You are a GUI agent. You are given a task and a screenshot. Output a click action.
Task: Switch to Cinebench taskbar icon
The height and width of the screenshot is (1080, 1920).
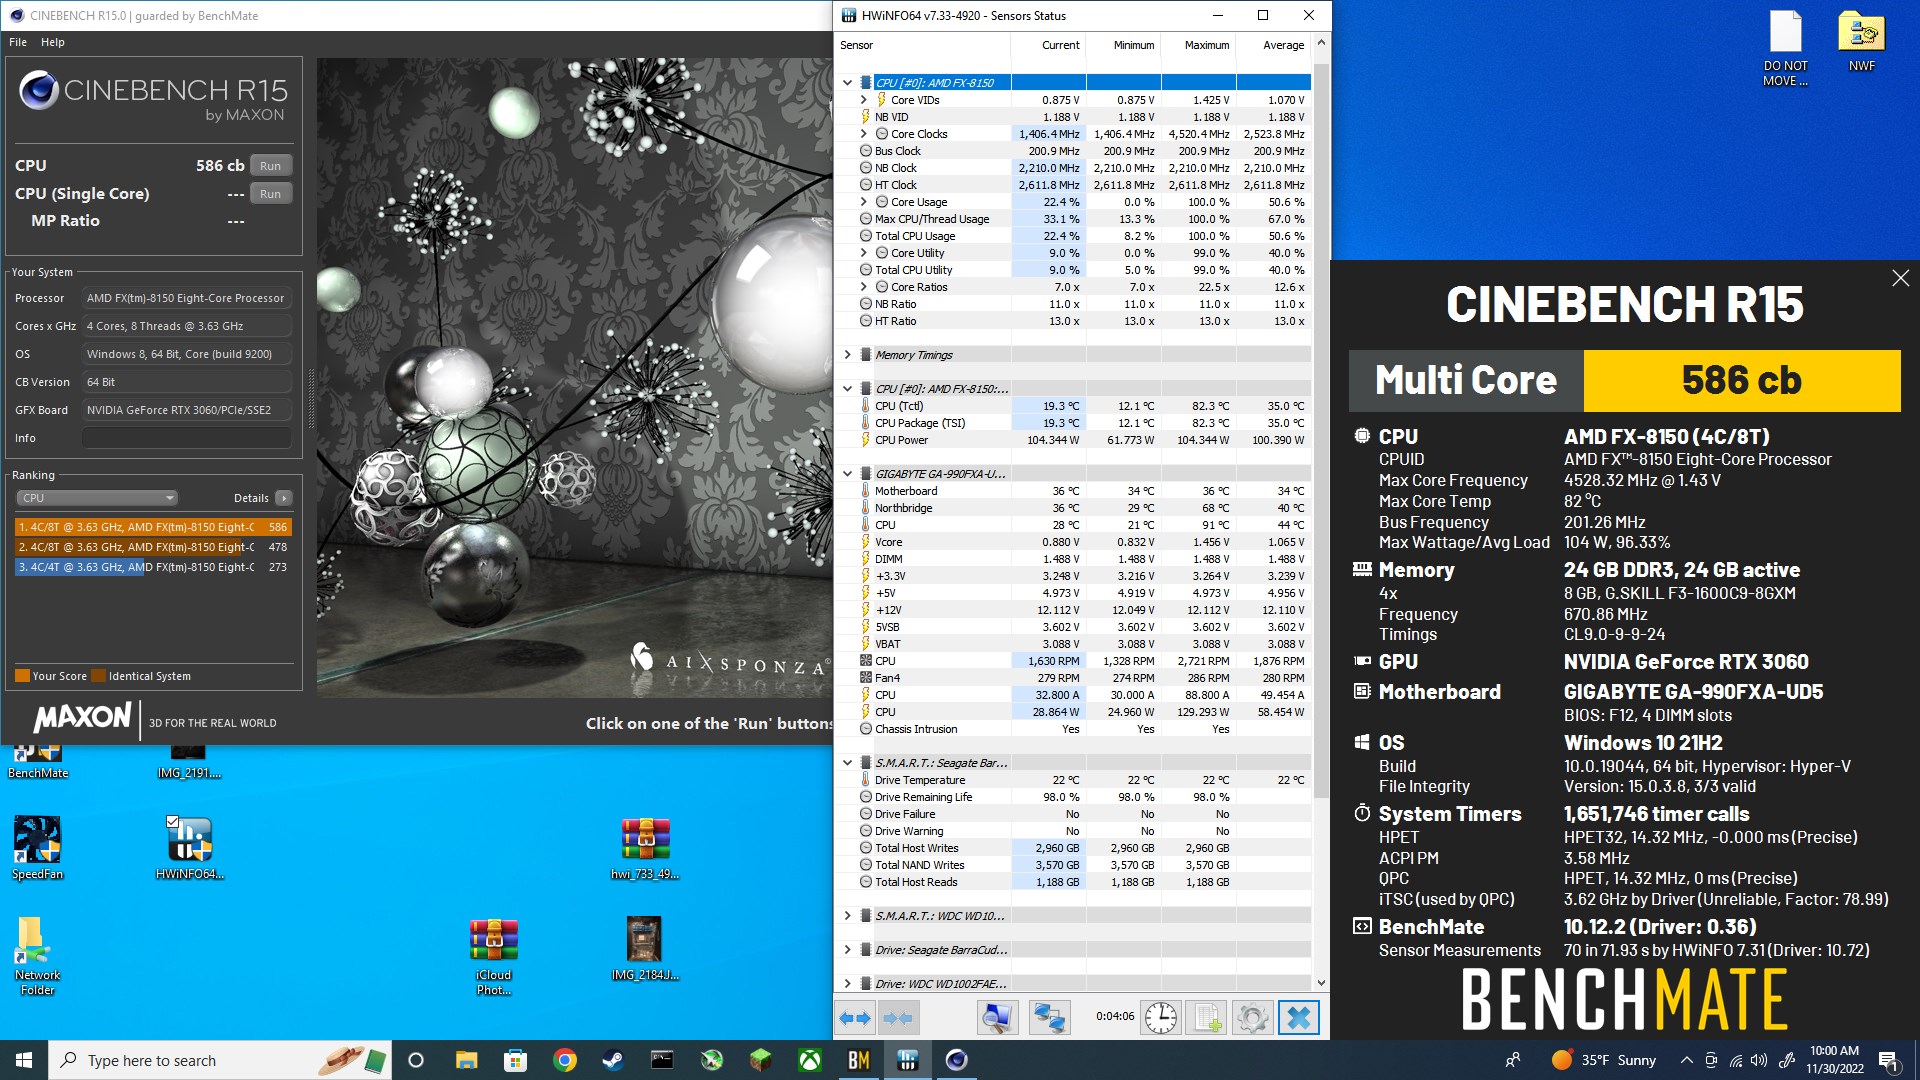coord(956,1060)
